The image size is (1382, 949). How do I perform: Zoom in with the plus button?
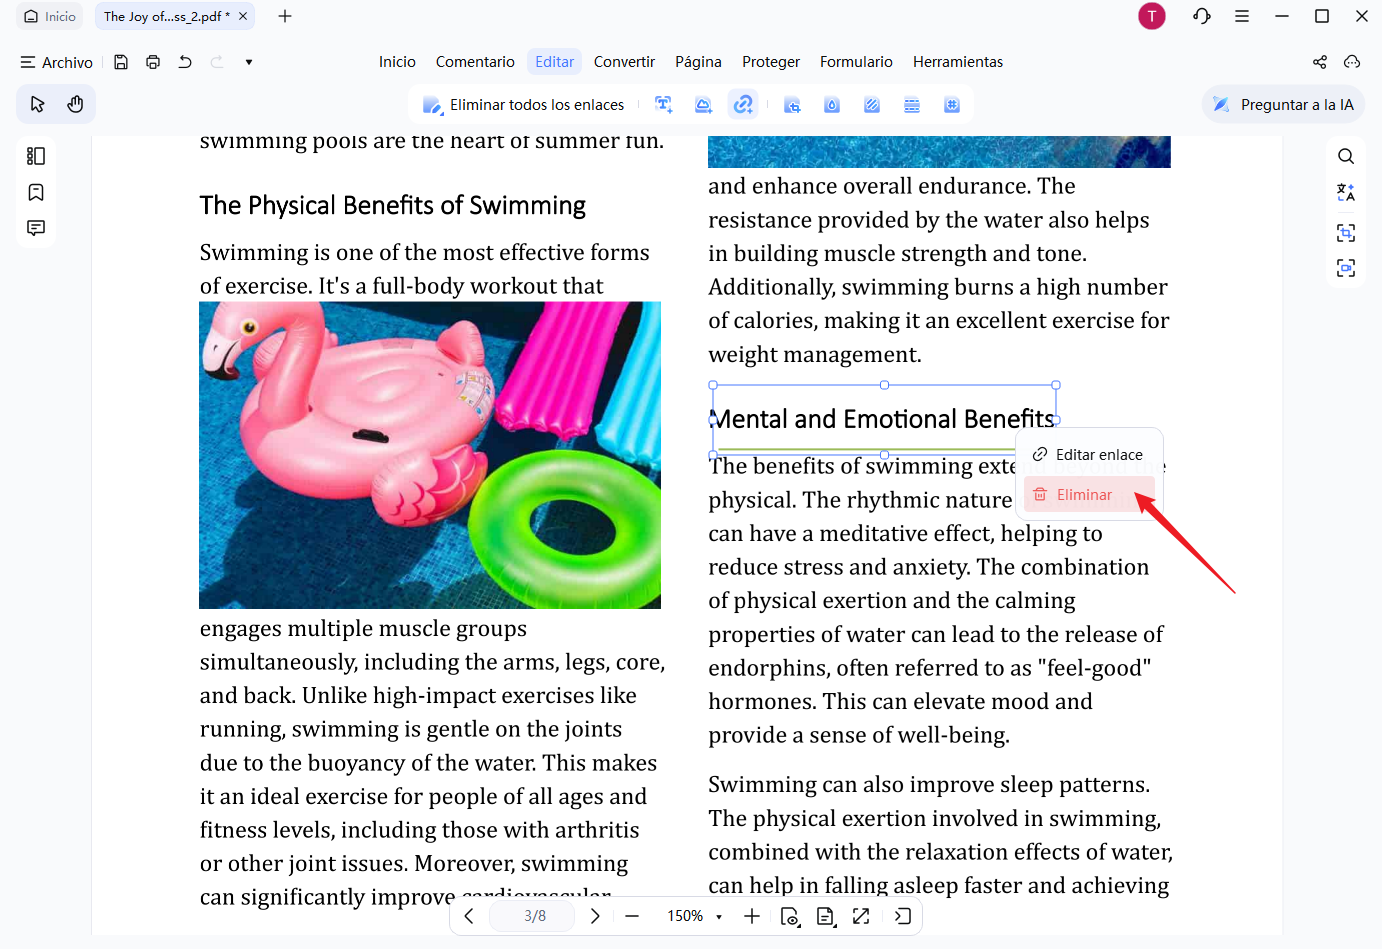click(x=752, y=916)
